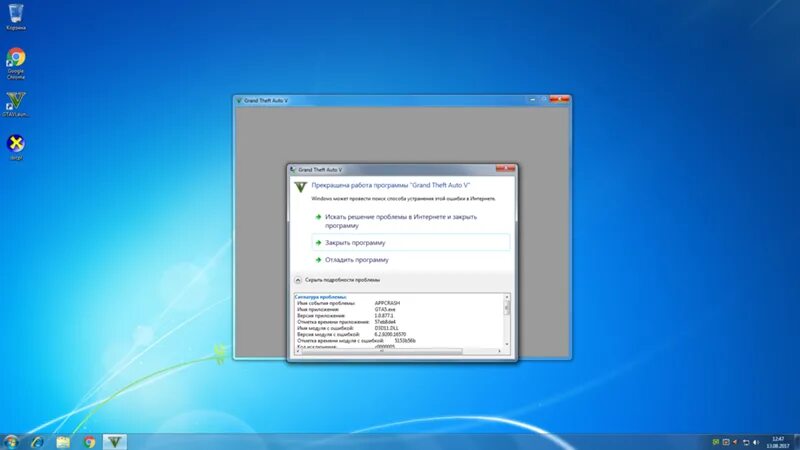800x450 pixels.
Task: Choose to search the Internet for a solution
Action: pyautogui.click(x=411, y=221)
